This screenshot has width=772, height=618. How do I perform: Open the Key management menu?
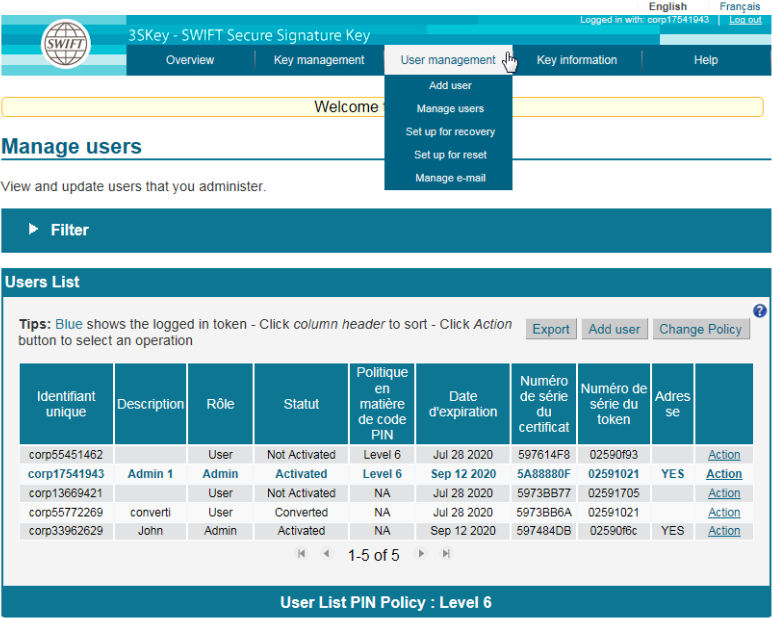319,60
